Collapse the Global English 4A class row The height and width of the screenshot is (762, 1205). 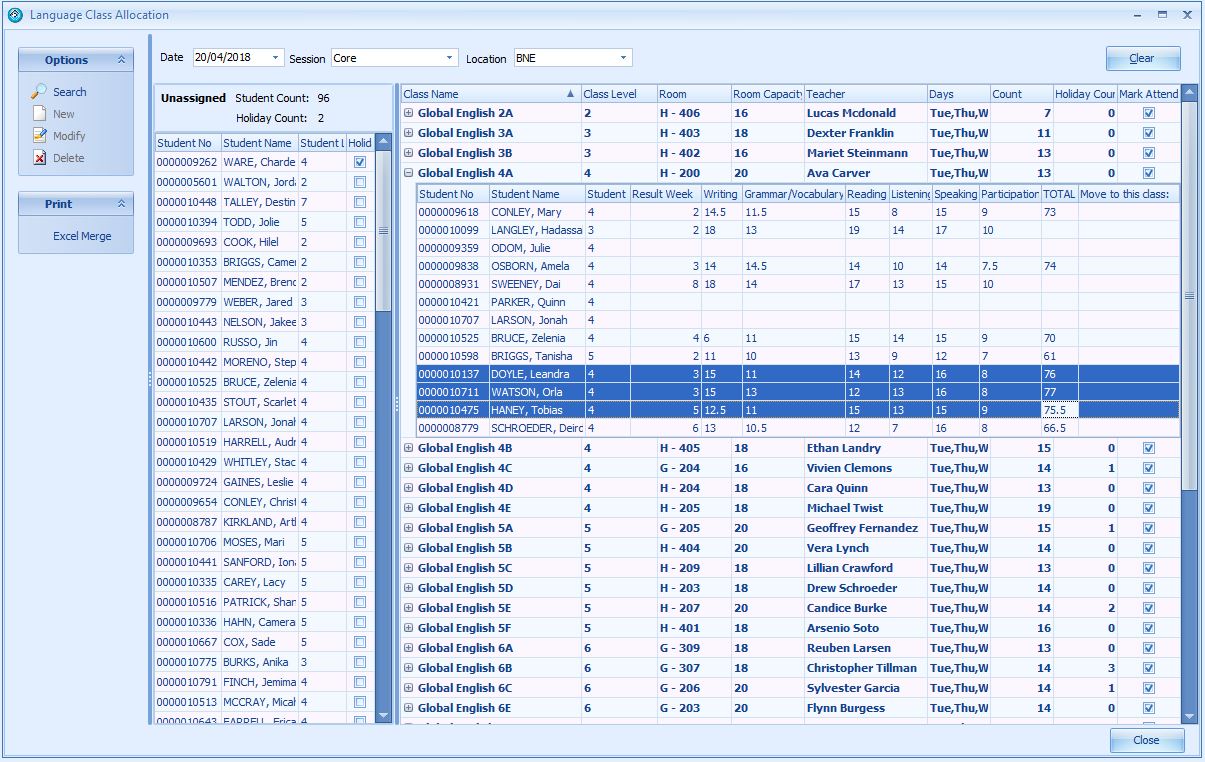click(408, 173)
